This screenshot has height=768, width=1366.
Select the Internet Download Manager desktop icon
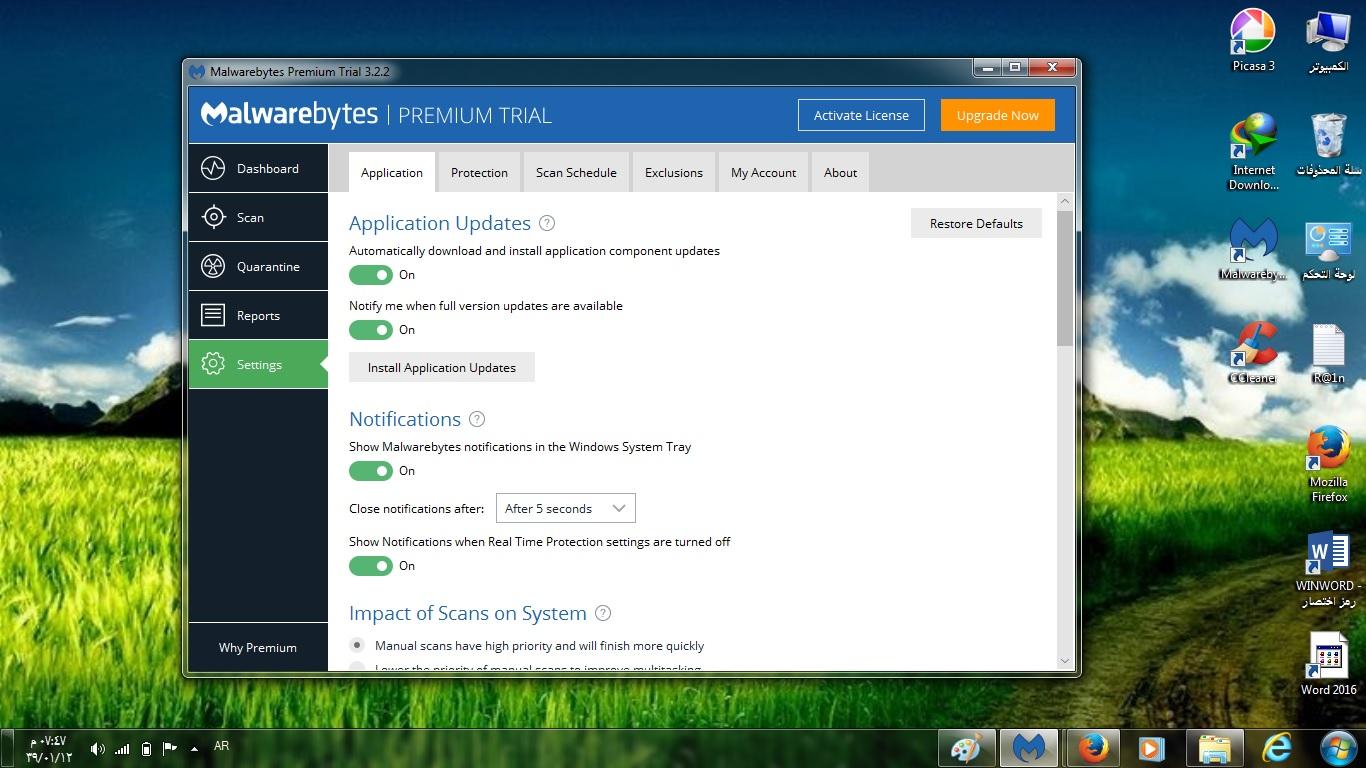(x=1253, y=152)
